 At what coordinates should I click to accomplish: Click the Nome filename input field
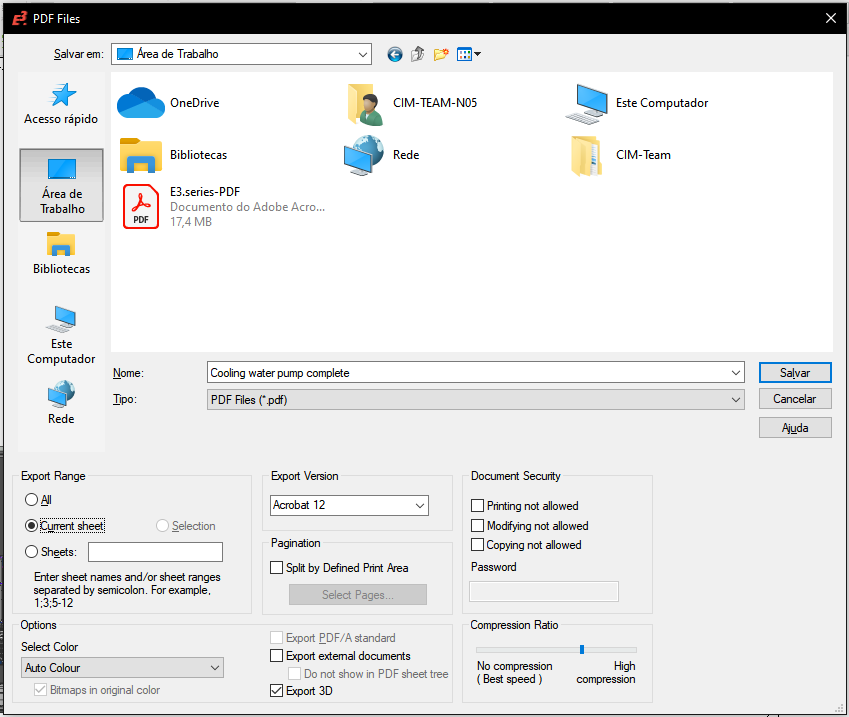(x=468, y=373)
